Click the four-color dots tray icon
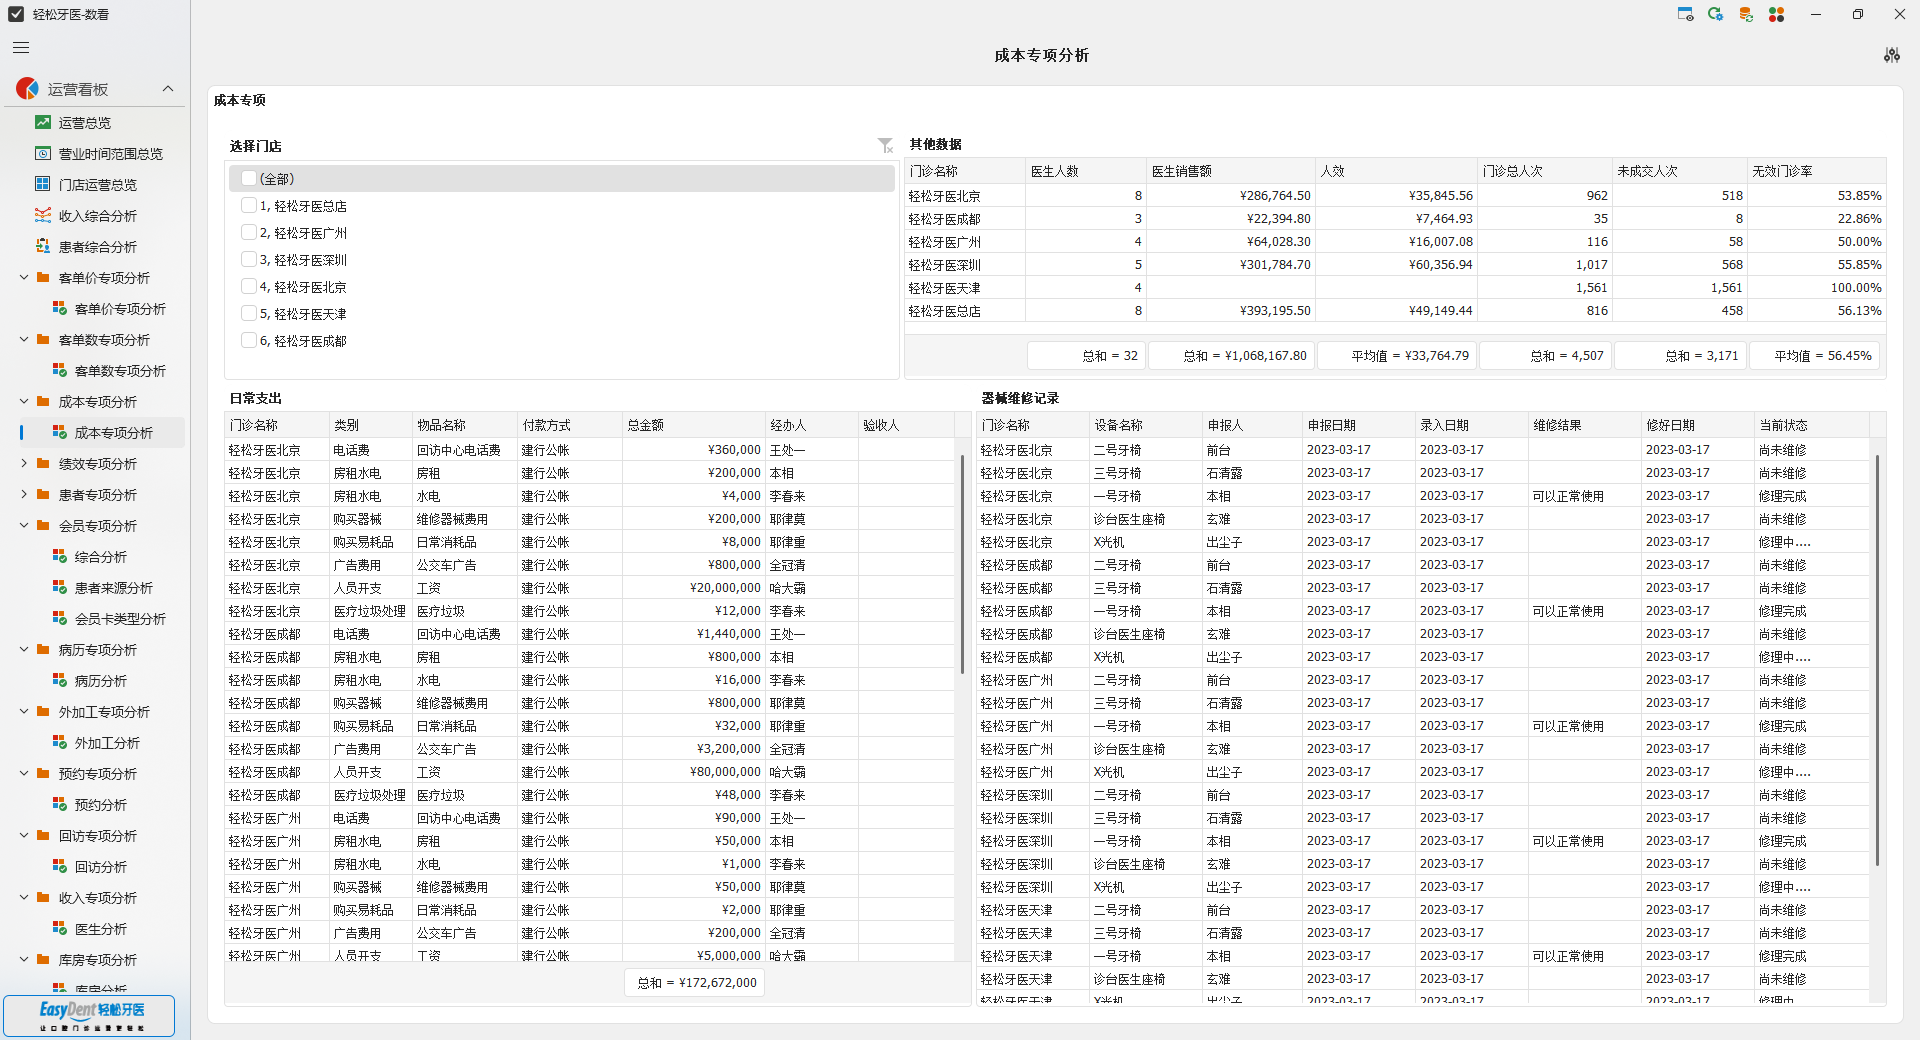 (1777, 14)
